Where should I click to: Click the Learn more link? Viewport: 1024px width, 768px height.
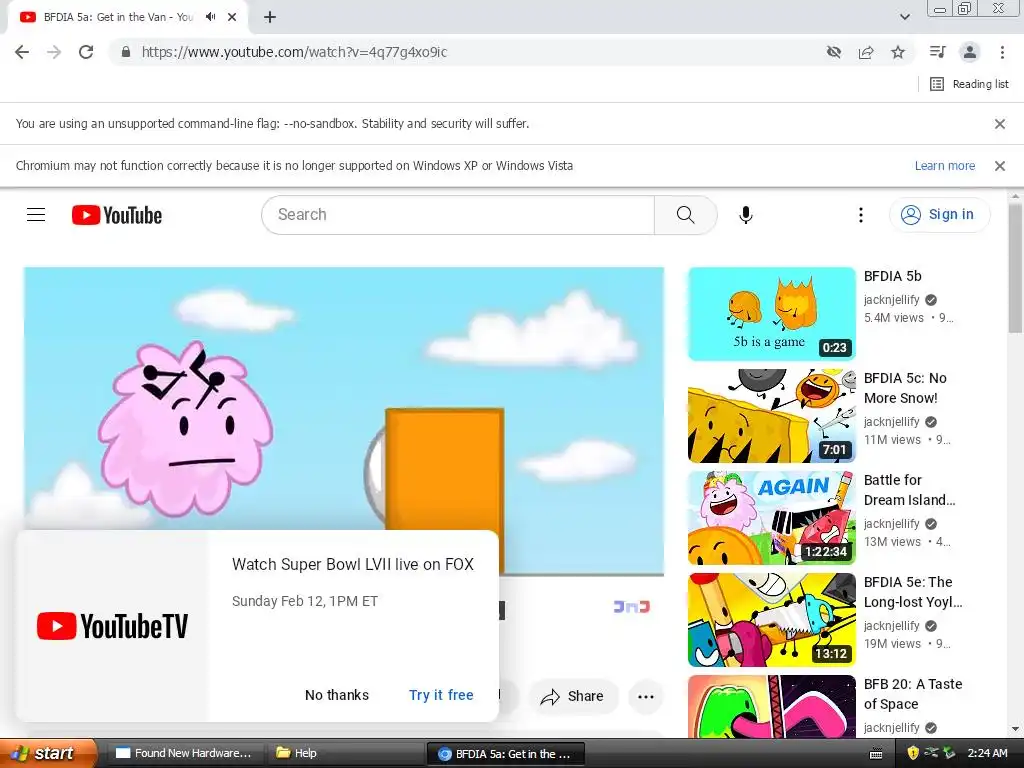coord(944,166)
